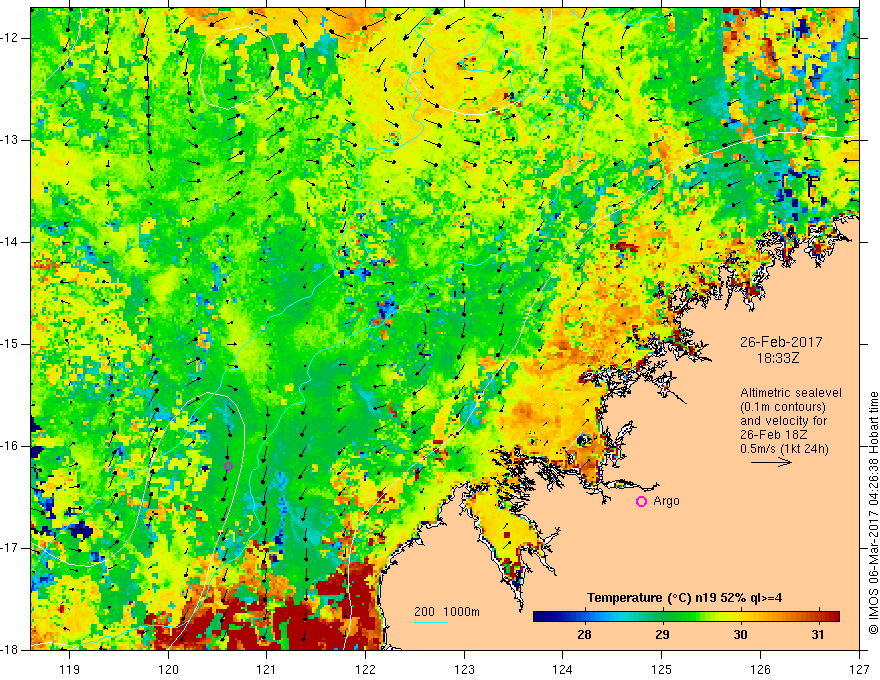Click the "0.5m/s (1kt 24h)" text

click(x=784, y=449)
